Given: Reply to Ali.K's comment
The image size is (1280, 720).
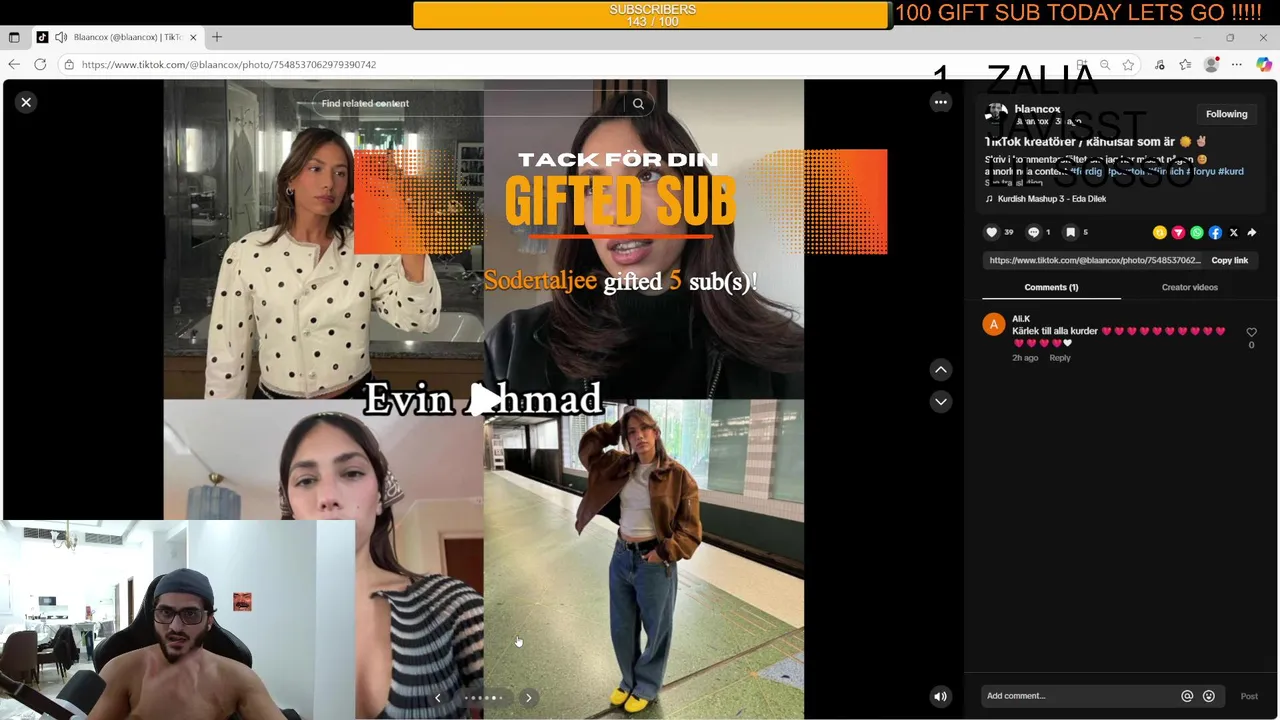Looking at the screenshot, I should [1059, 358].
